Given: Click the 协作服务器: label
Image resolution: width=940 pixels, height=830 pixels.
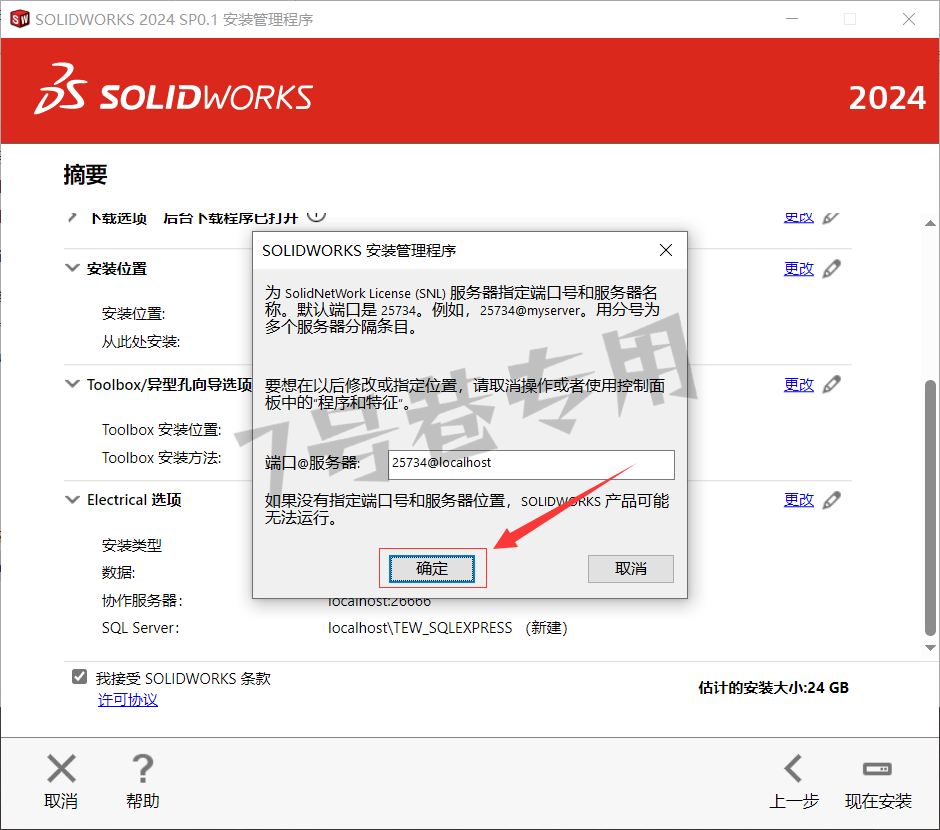Looking at the screenshot, I should (142, 600).
